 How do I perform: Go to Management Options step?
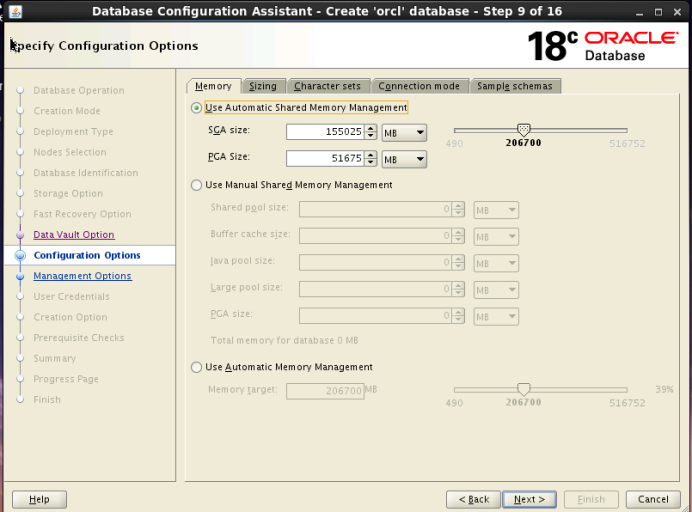(83, 276)
